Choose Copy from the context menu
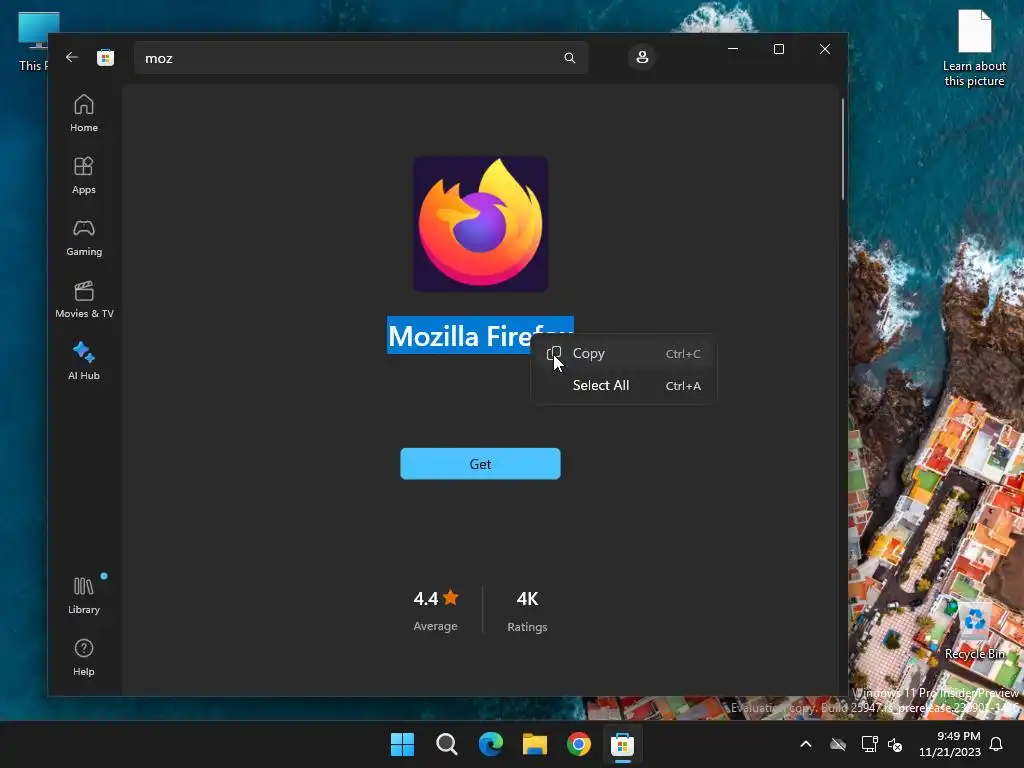Screen dimensions: 1024x768 point(624,353)
